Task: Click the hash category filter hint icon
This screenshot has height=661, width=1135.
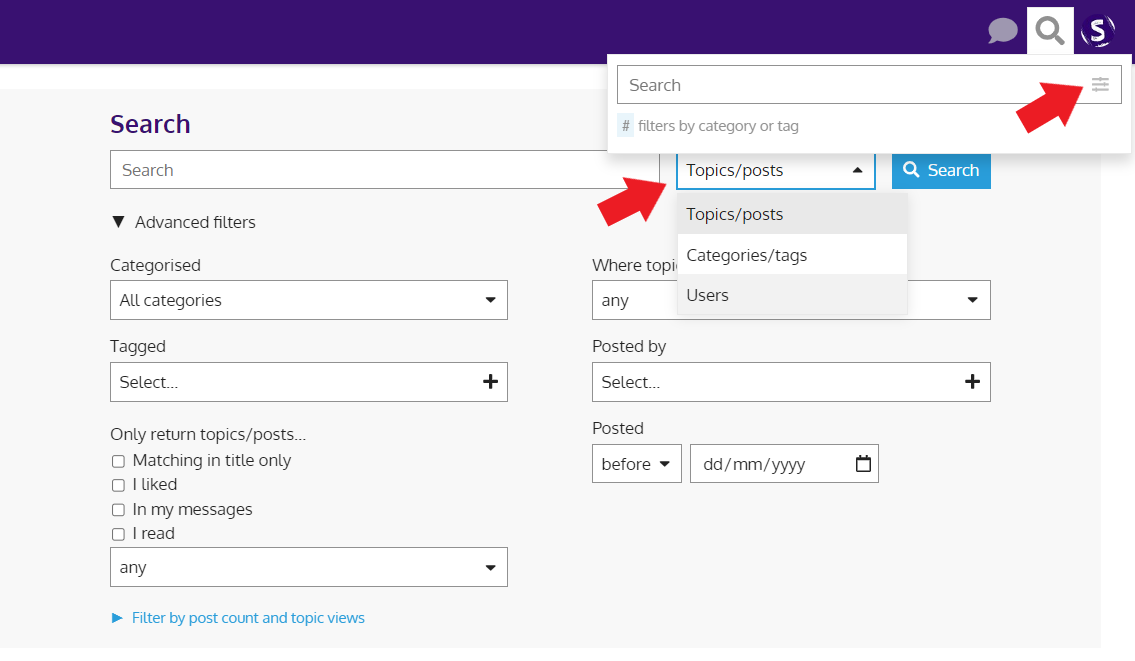Action: pyautogui.click(x=626, y=126)
